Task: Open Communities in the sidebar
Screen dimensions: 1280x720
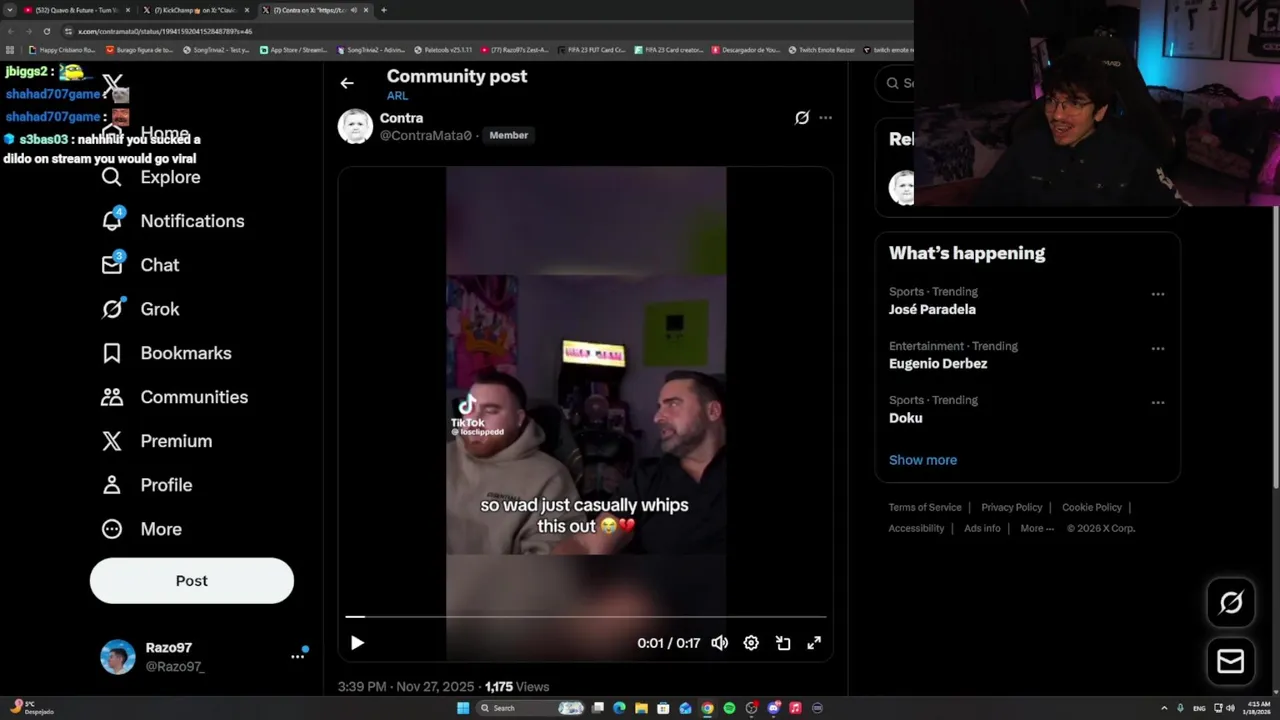Action: 174,397
